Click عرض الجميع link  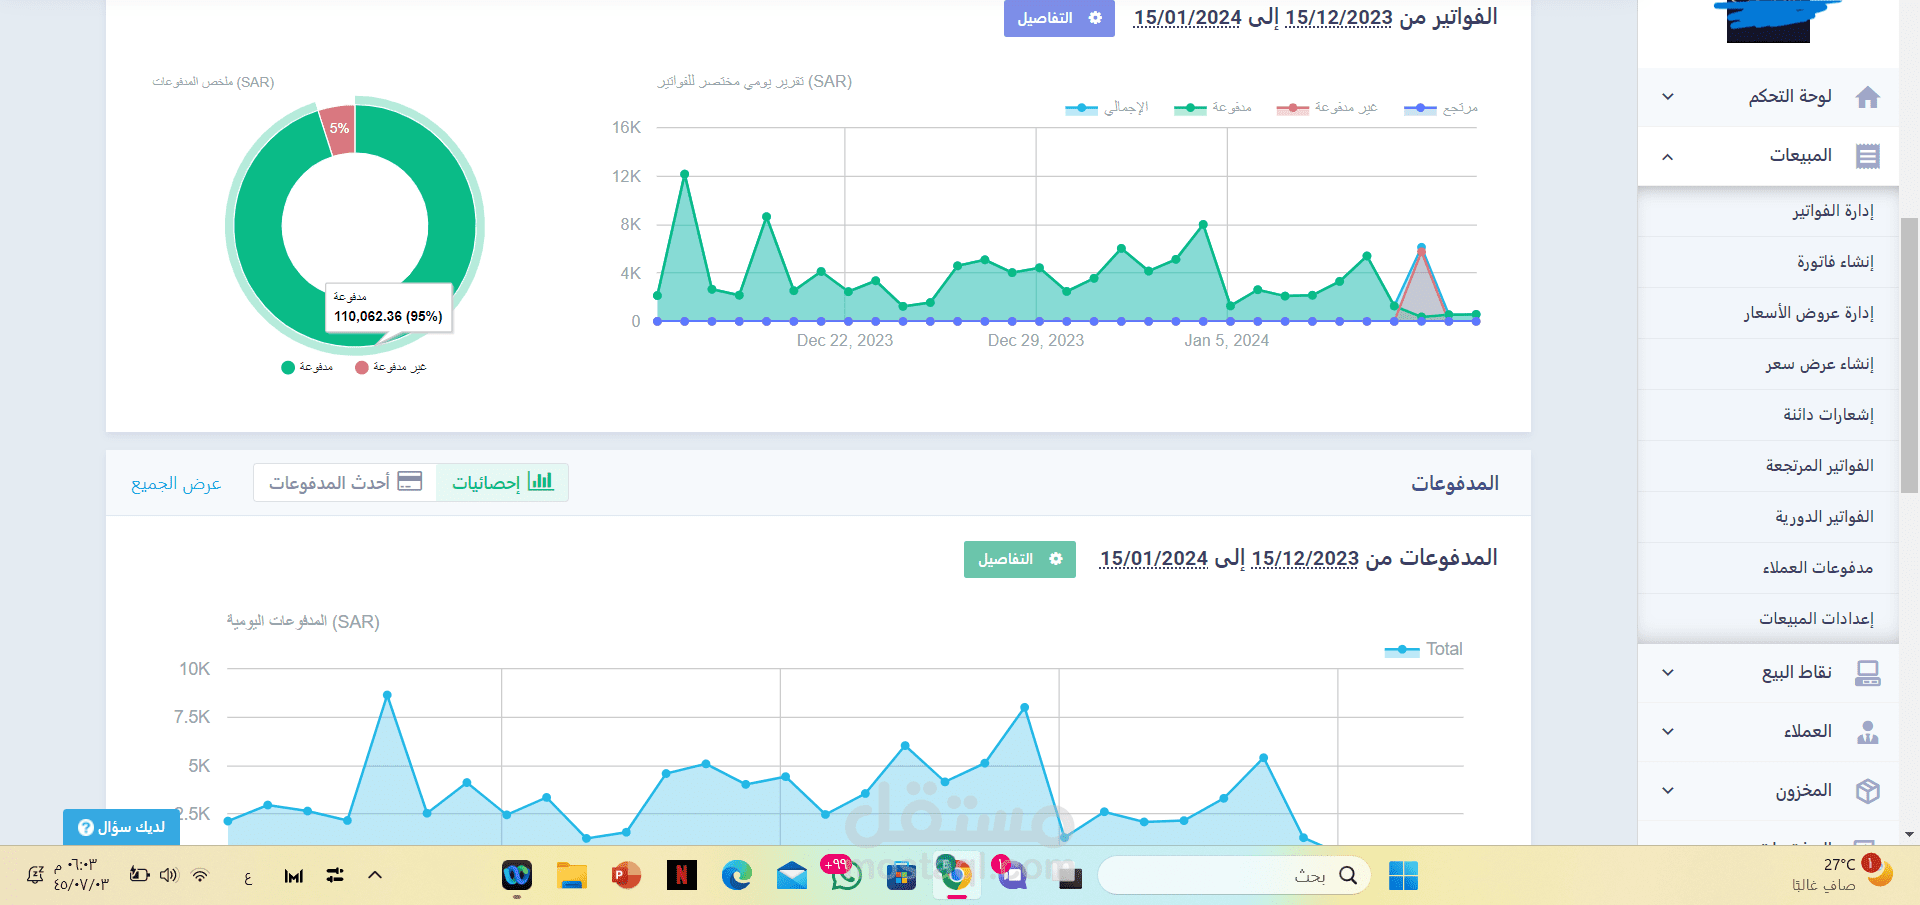176,484
